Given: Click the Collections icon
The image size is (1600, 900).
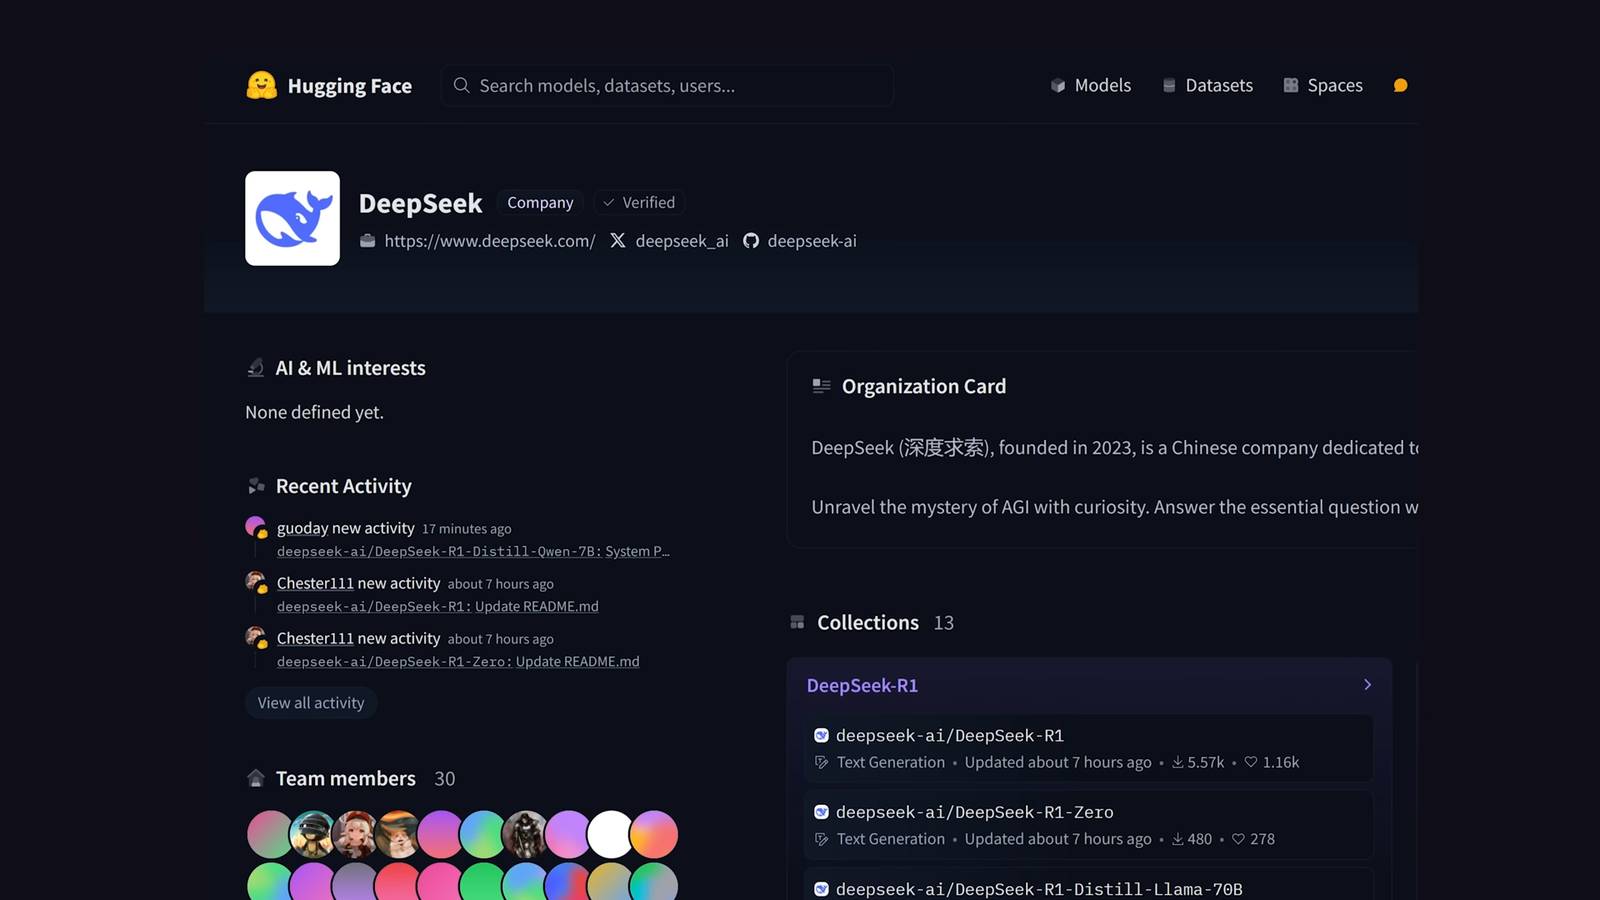Looking at the screenshot, I should coord(797,622).
